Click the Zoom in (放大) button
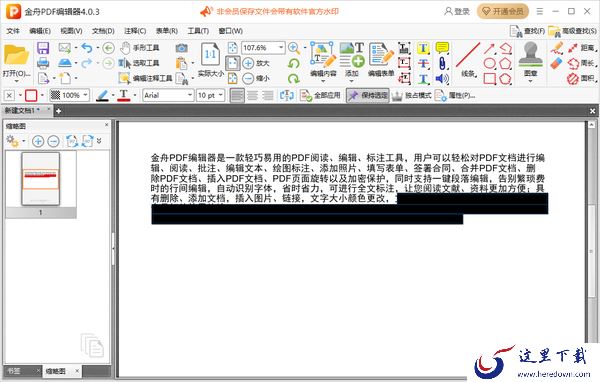The height and width of the screenshot is (382, 600). click(x=256, y=63)
